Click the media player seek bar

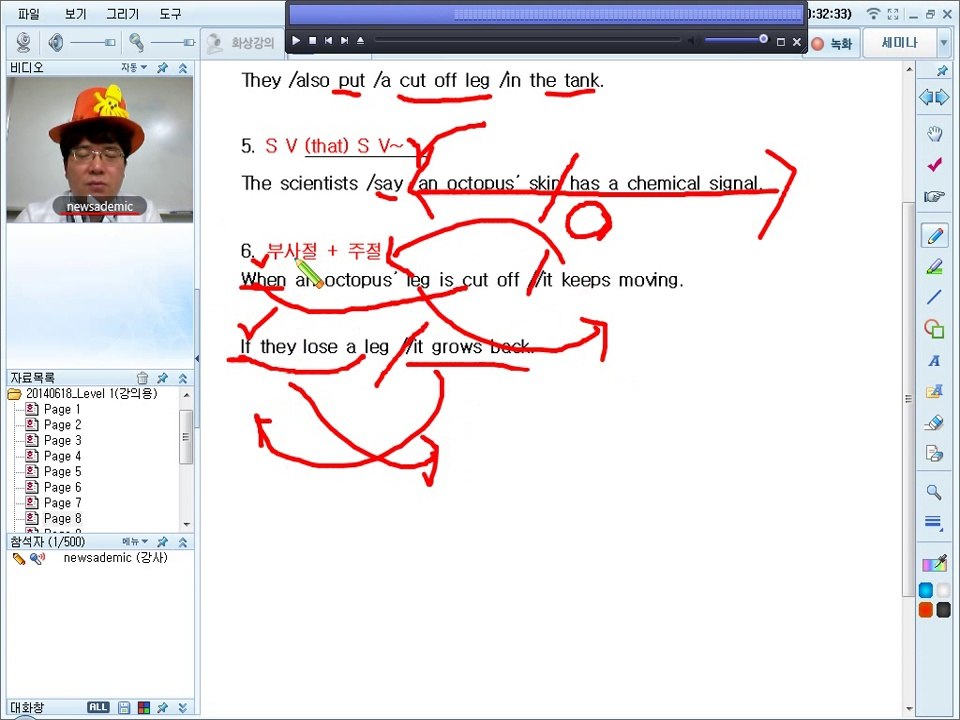[527, 40]
